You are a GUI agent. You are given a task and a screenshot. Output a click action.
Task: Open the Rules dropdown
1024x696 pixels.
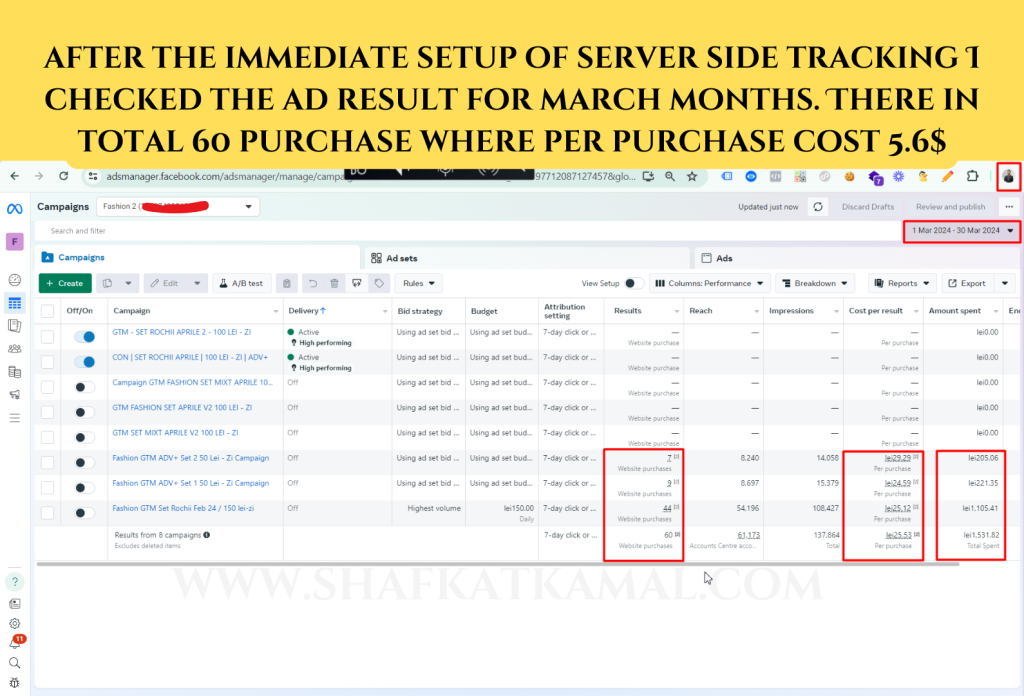pyautogui.click(x=419, y=283)
